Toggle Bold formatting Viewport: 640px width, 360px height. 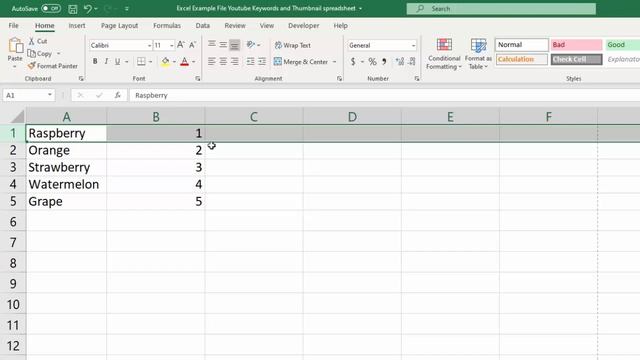pos(95,62)
